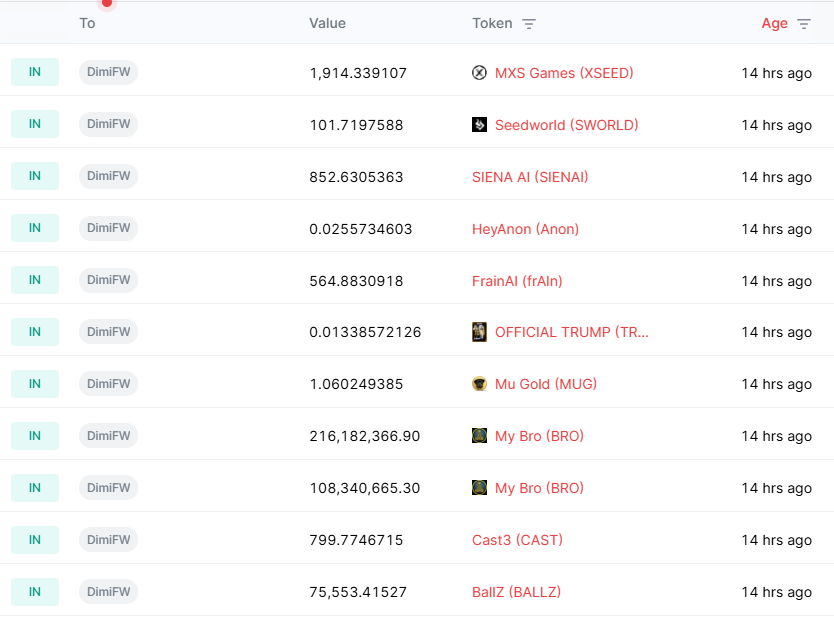Open the FrainAI (frAIn) token link

(x=518, y=281)
